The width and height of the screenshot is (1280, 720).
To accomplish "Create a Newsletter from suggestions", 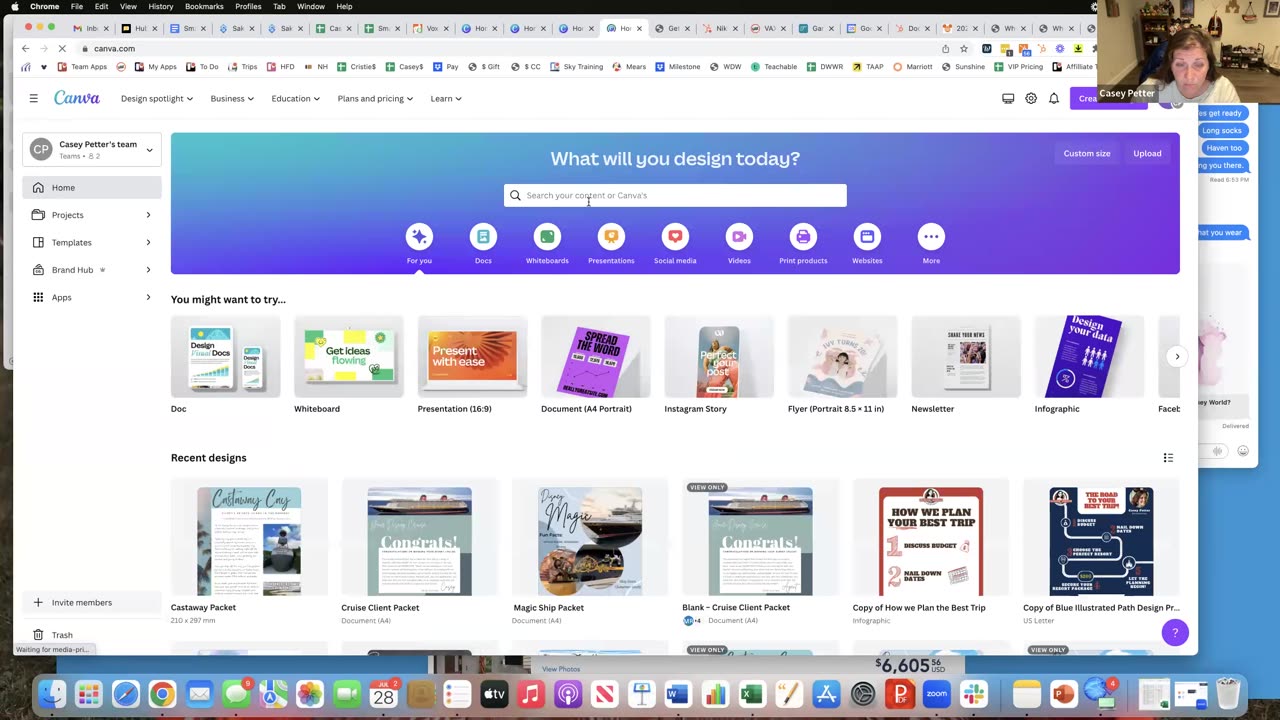I will click(966, 357).
